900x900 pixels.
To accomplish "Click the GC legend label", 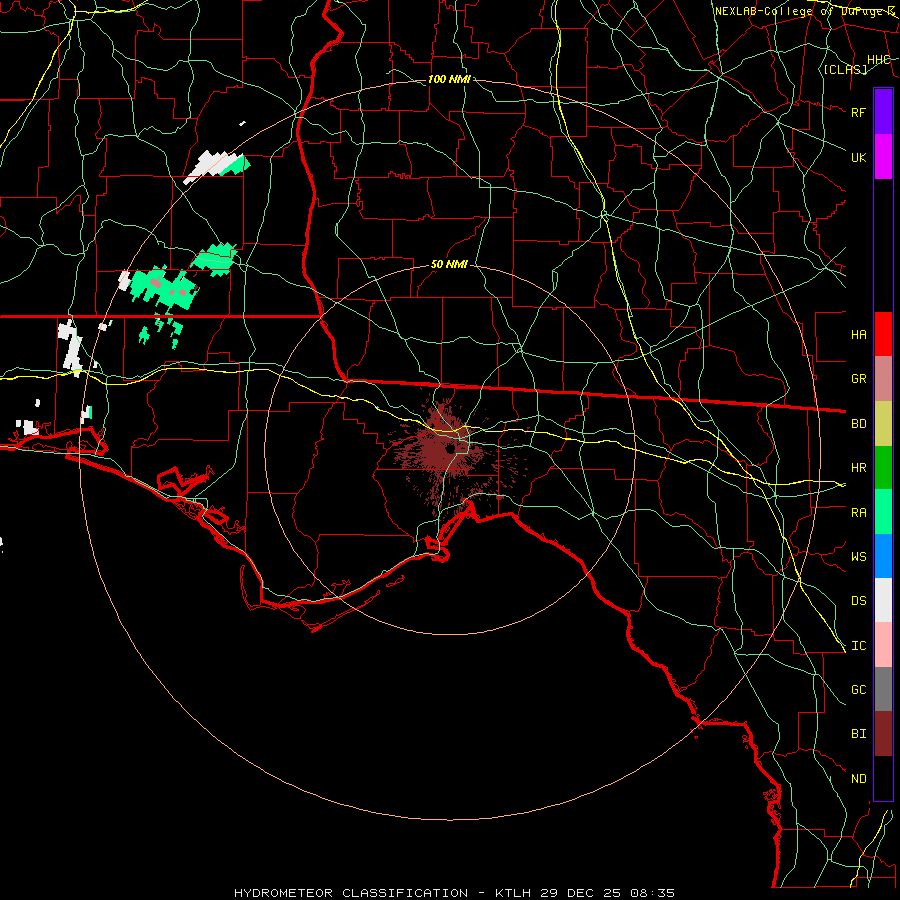I will point(858,690).
